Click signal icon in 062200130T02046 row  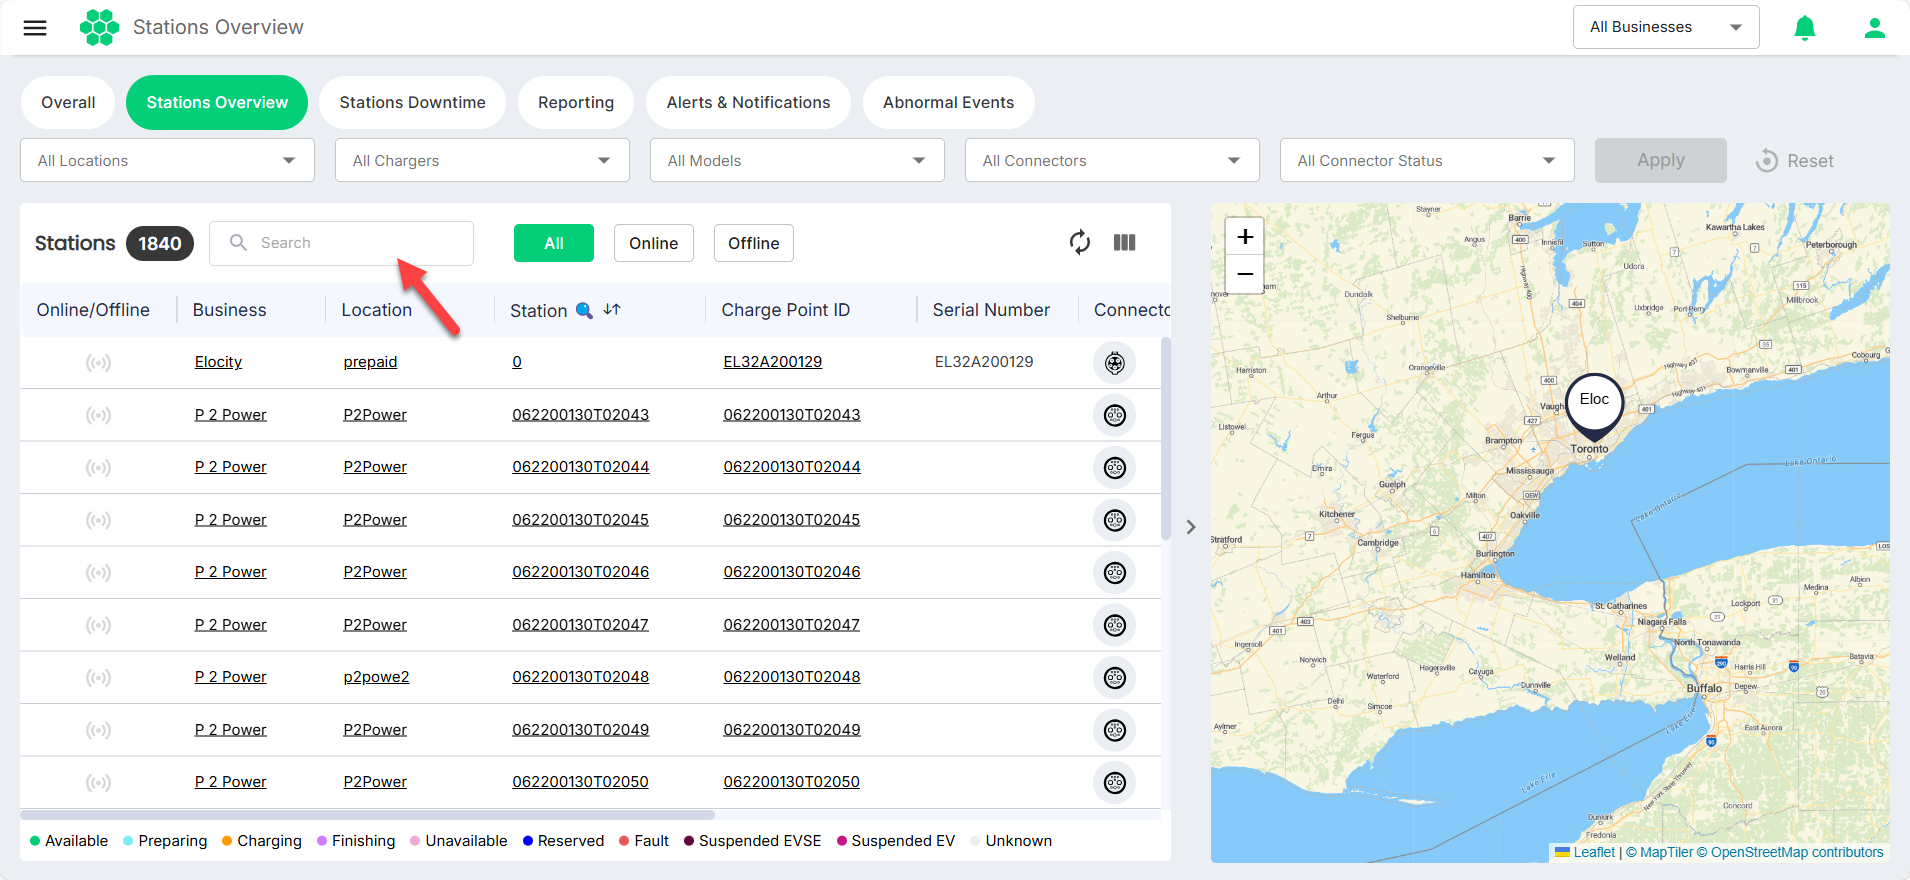[x=98, y=572]
